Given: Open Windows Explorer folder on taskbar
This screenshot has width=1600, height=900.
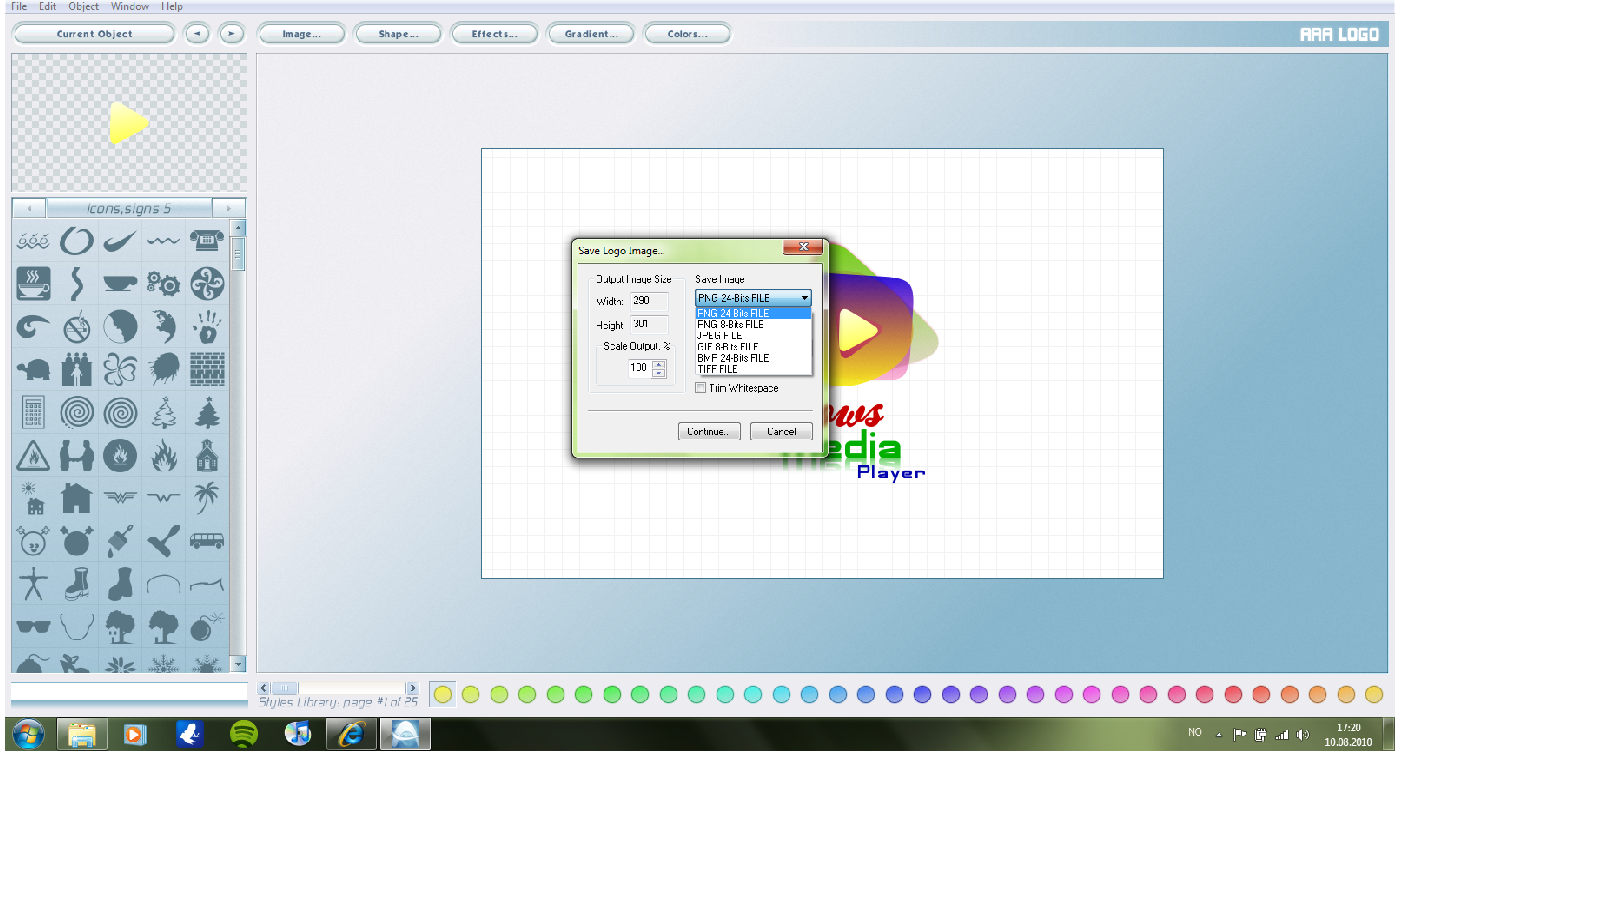Looking at the screenshot, I should tap(82, 734).
